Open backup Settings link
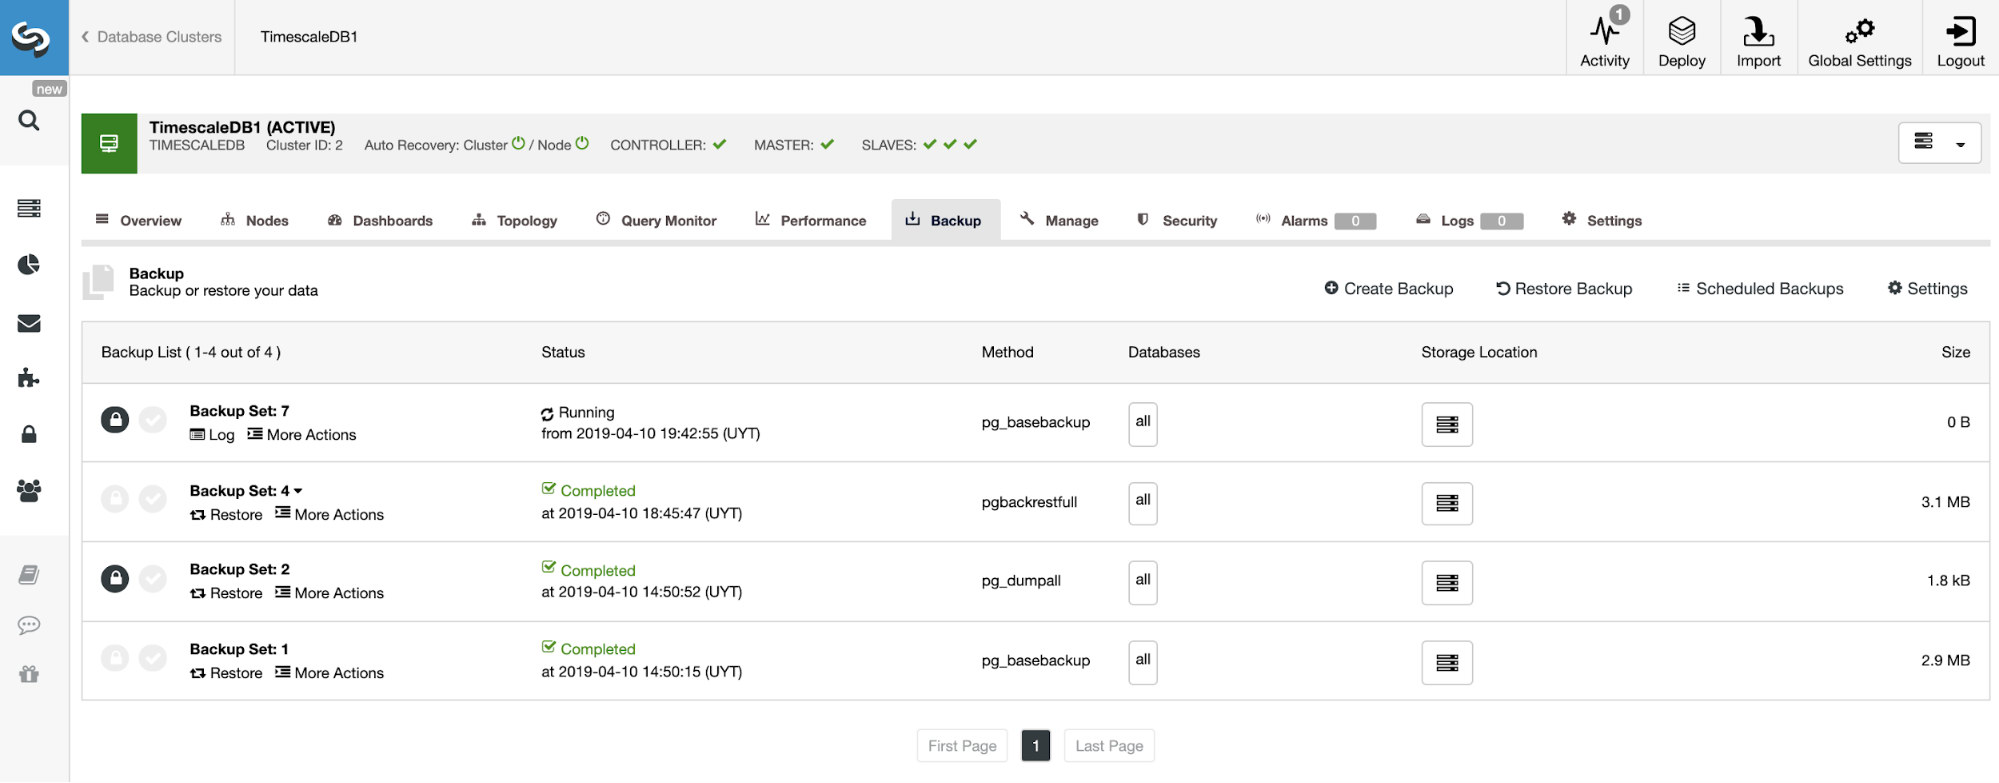 point(1928,289)
